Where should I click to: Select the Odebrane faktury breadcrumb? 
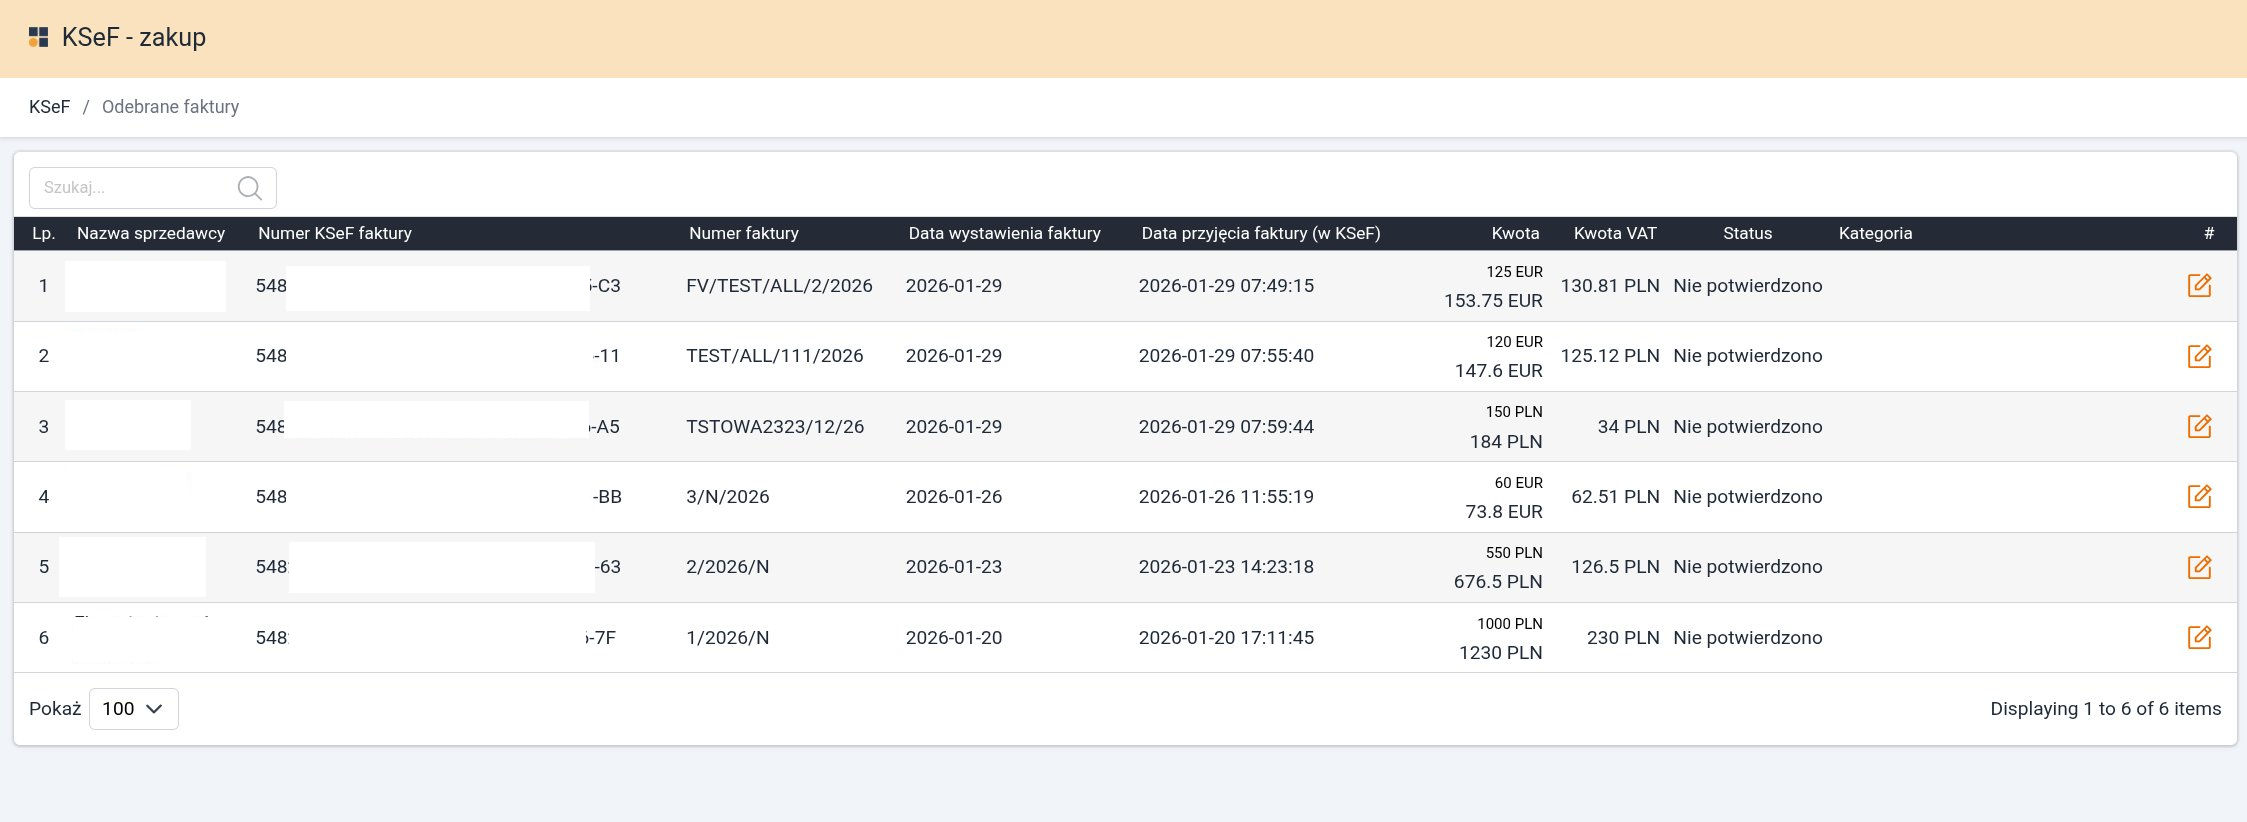(x=170, y=107)
